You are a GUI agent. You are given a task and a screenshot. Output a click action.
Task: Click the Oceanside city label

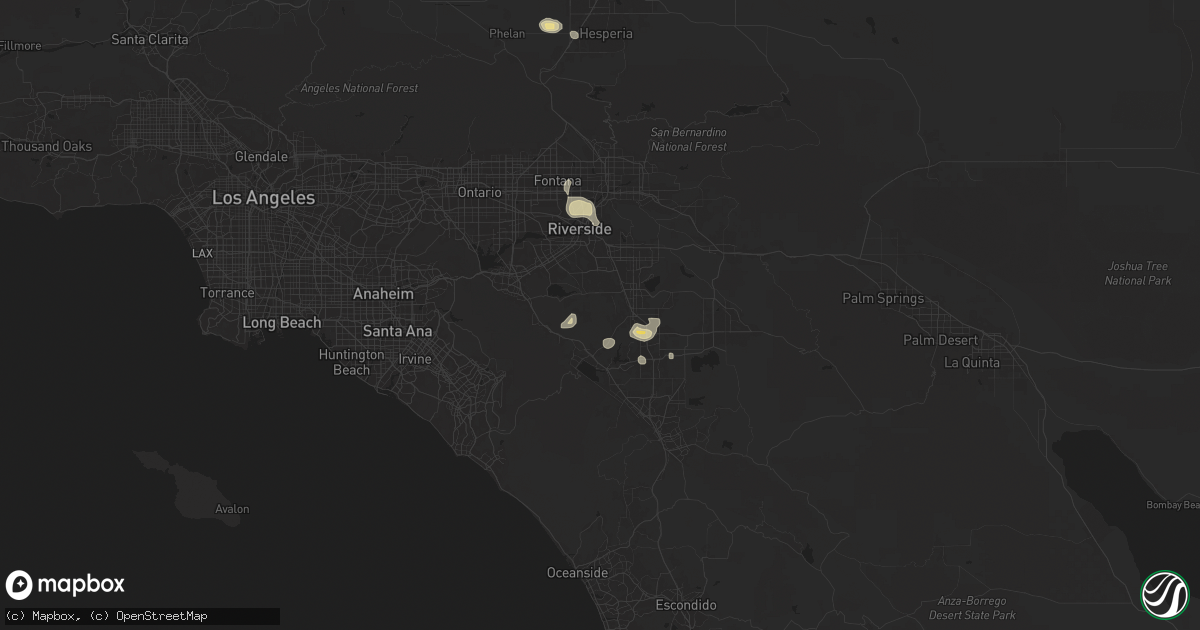577,573
